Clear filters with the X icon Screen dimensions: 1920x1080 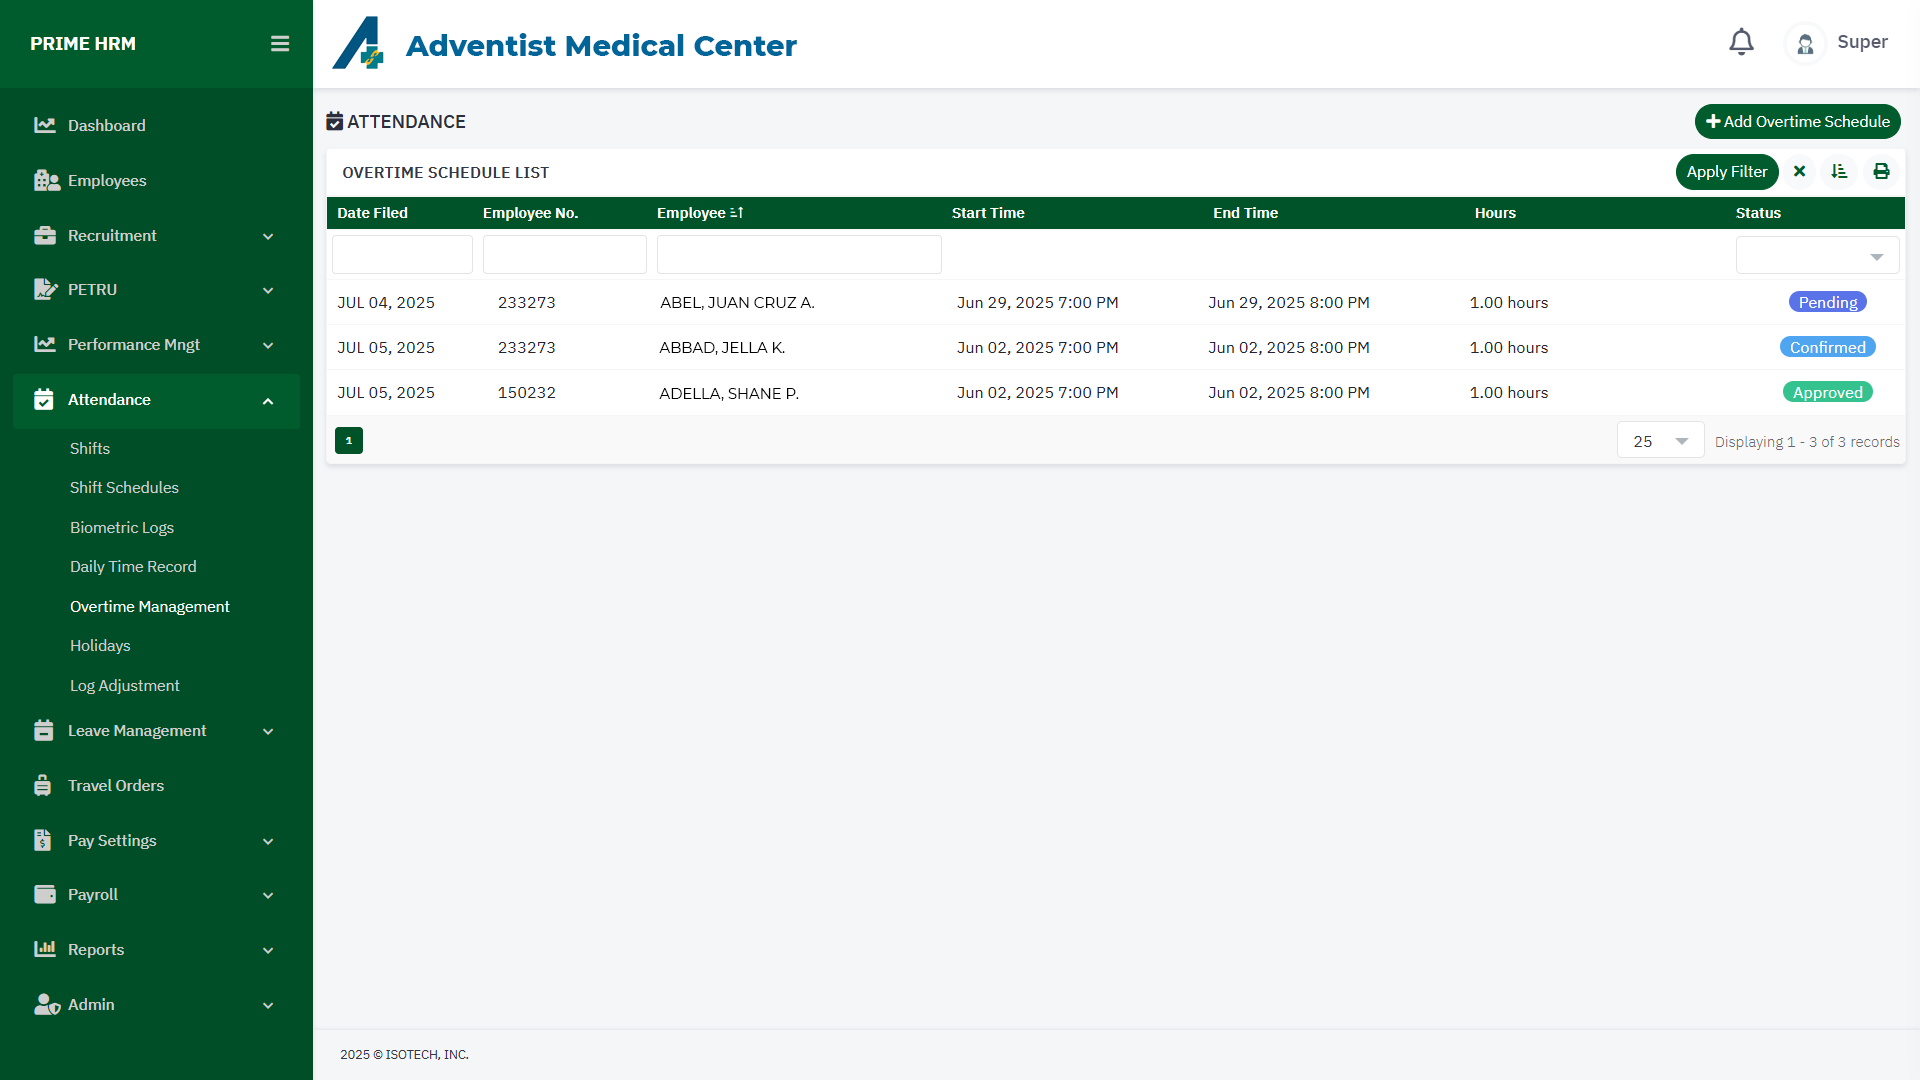point(1799,172)
